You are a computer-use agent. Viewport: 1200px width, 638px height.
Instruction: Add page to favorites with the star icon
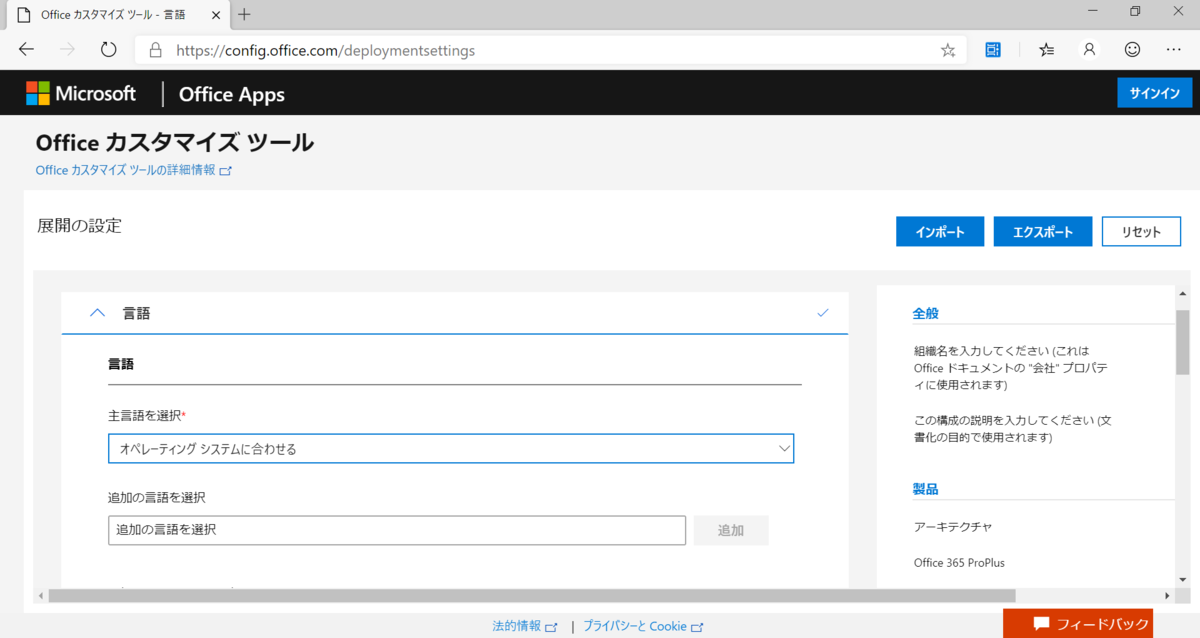point(948,50)
